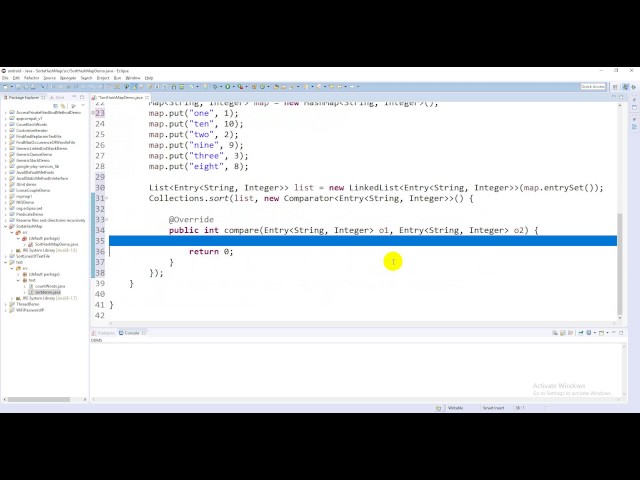This screenshot has width=640, height=480.
Task: Click Forward navigation arrow in toolbar
Action: click(x=351, y=87)
